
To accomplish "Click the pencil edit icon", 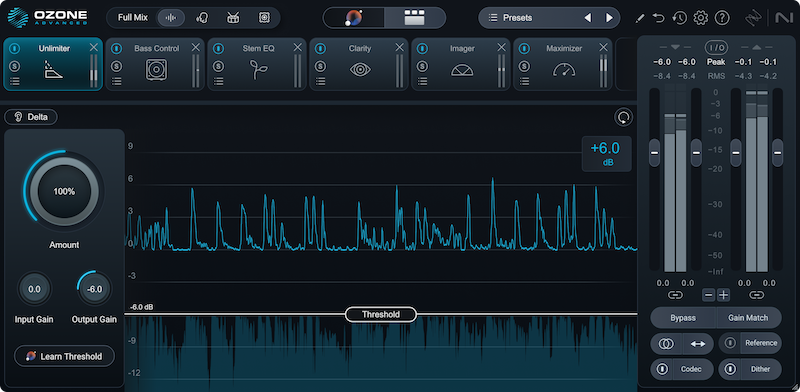I will point(640,18).
